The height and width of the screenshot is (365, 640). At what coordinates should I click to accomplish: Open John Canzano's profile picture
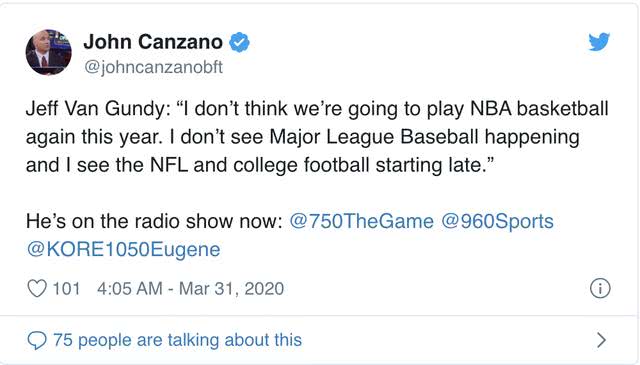coord(49,52)
